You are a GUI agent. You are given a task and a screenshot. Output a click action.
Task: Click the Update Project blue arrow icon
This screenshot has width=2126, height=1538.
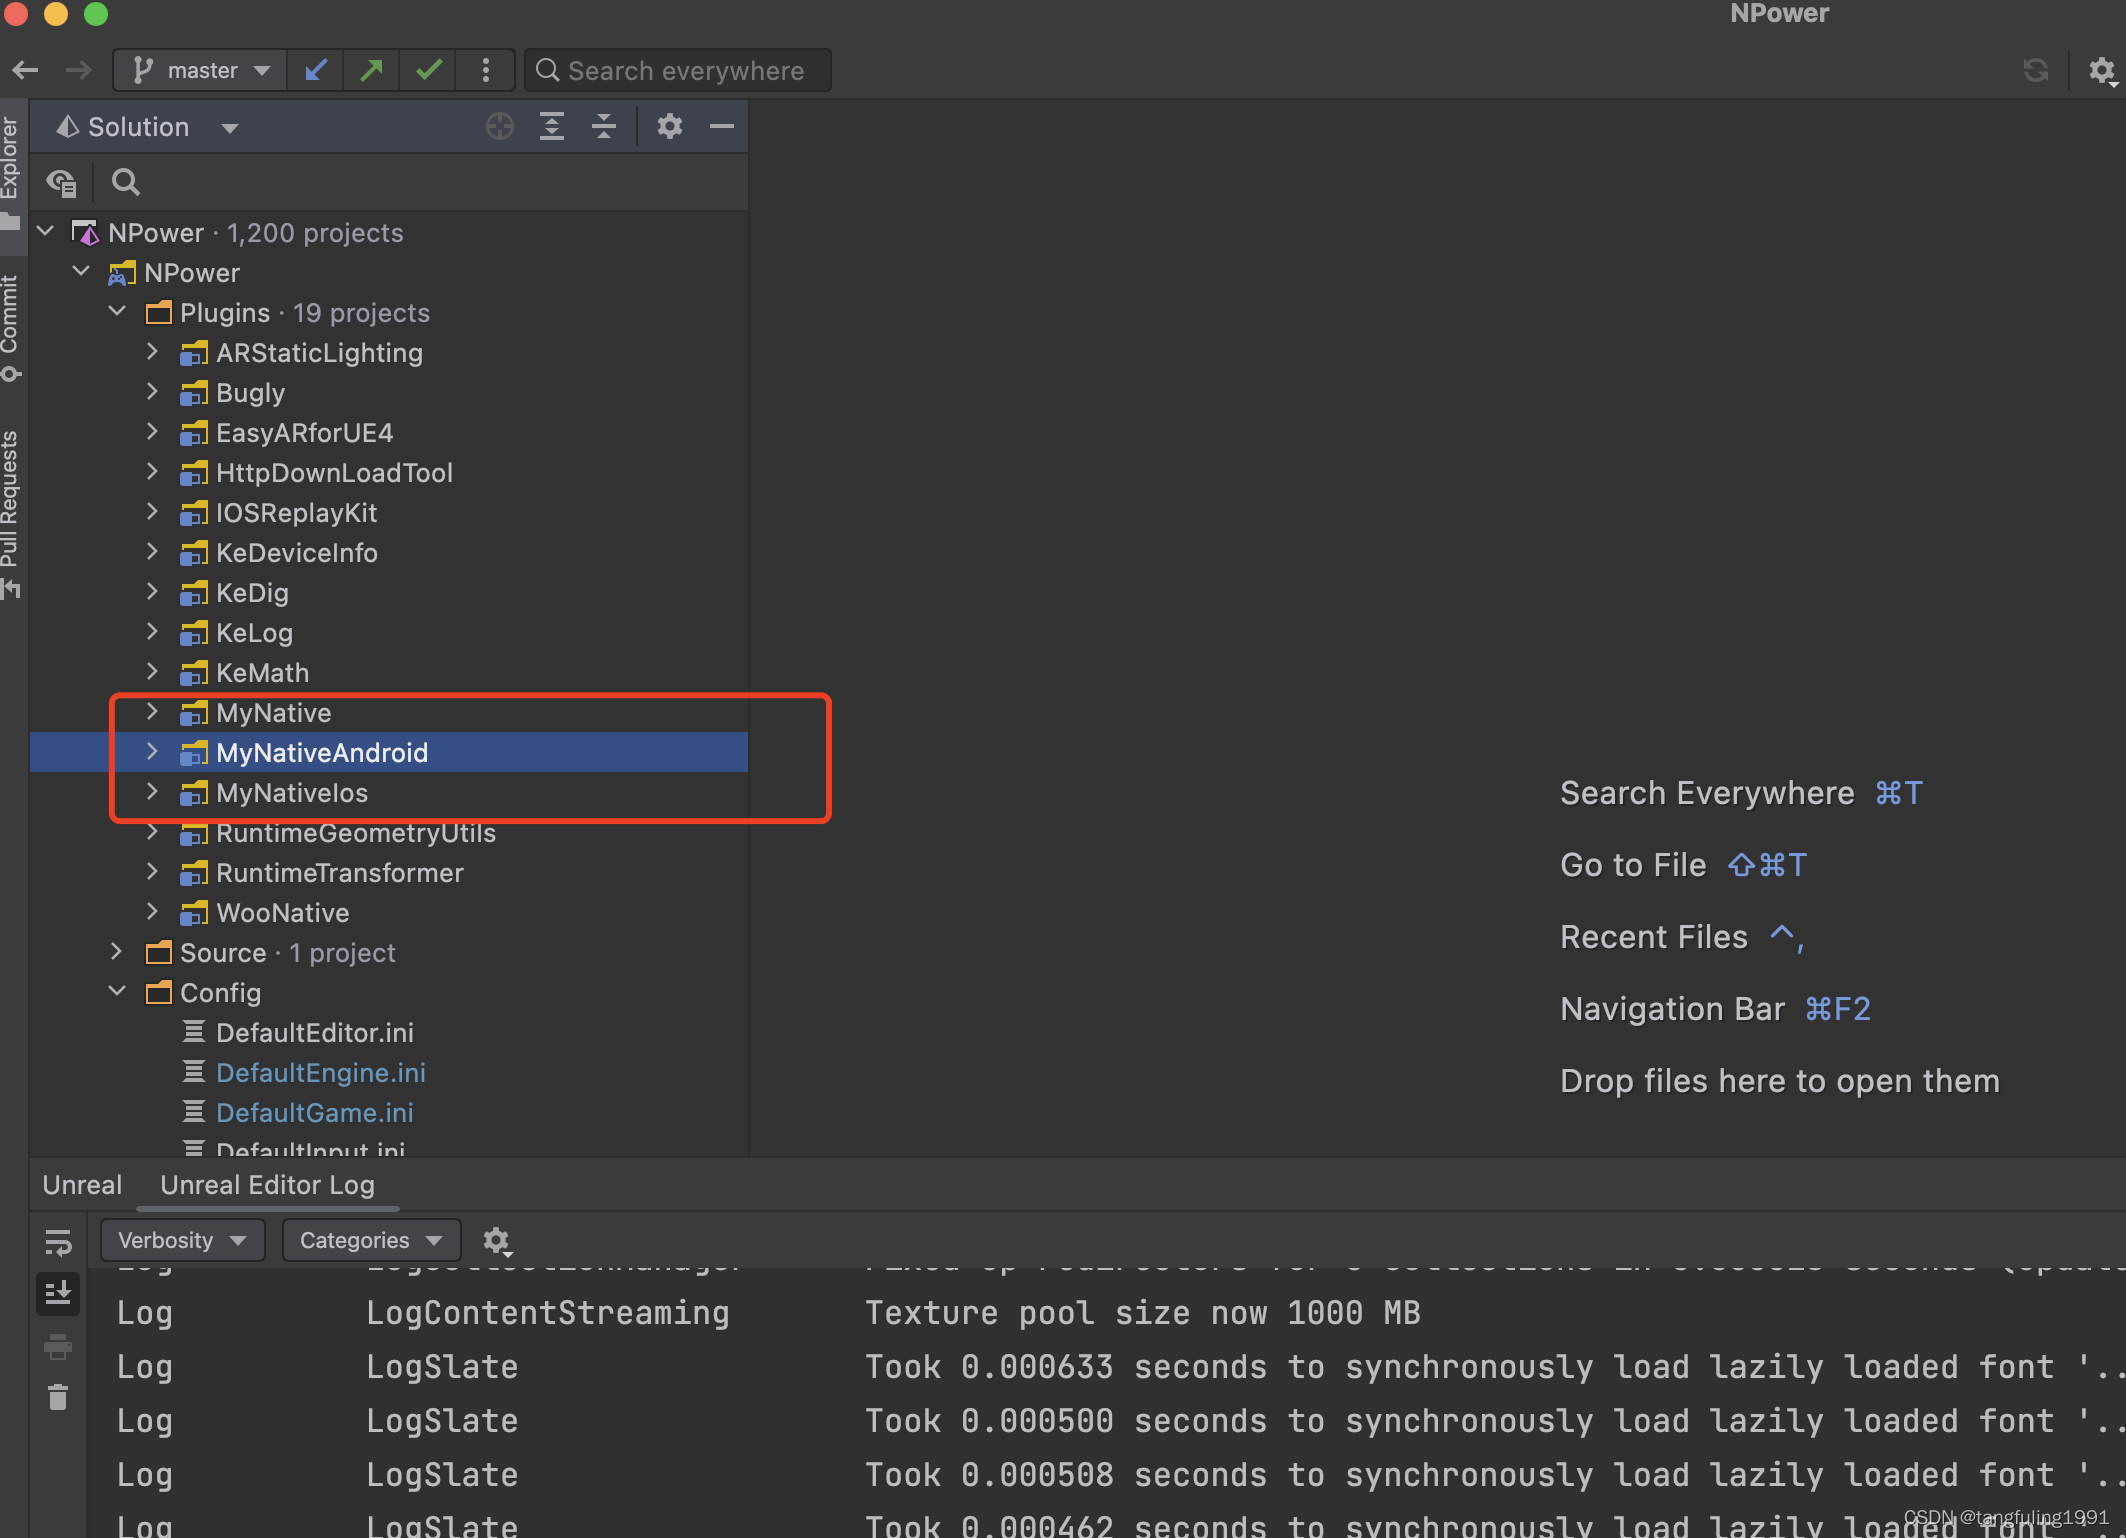(x=315, y=70)
